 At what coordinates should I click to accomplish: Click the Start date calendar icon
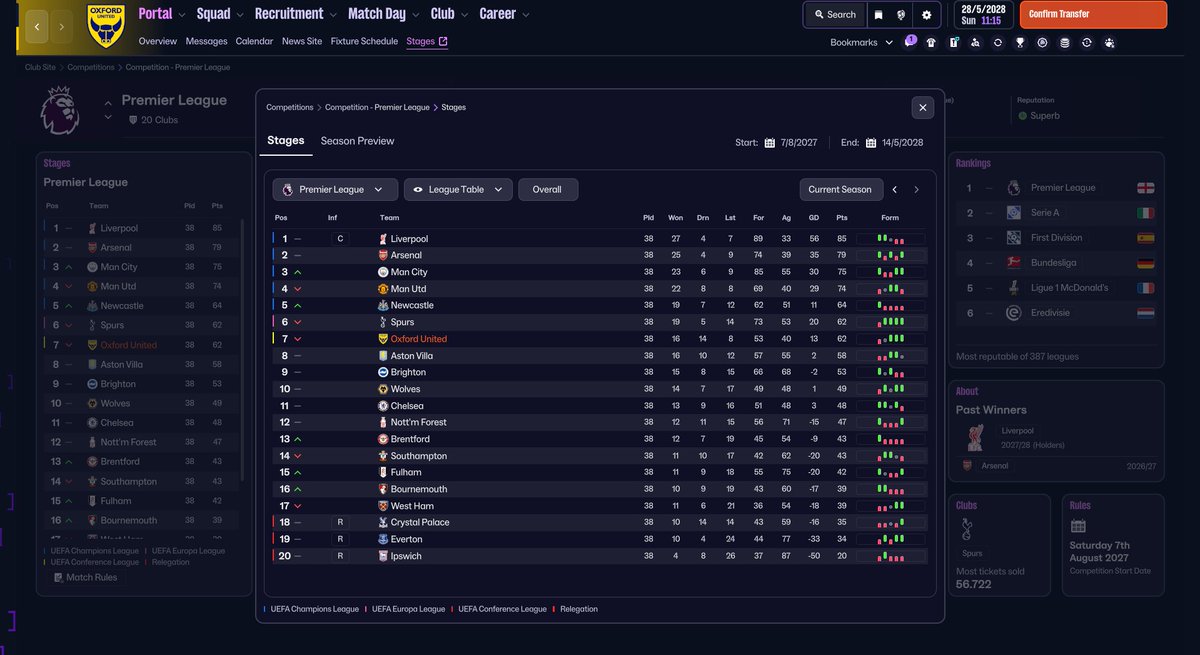770,143
